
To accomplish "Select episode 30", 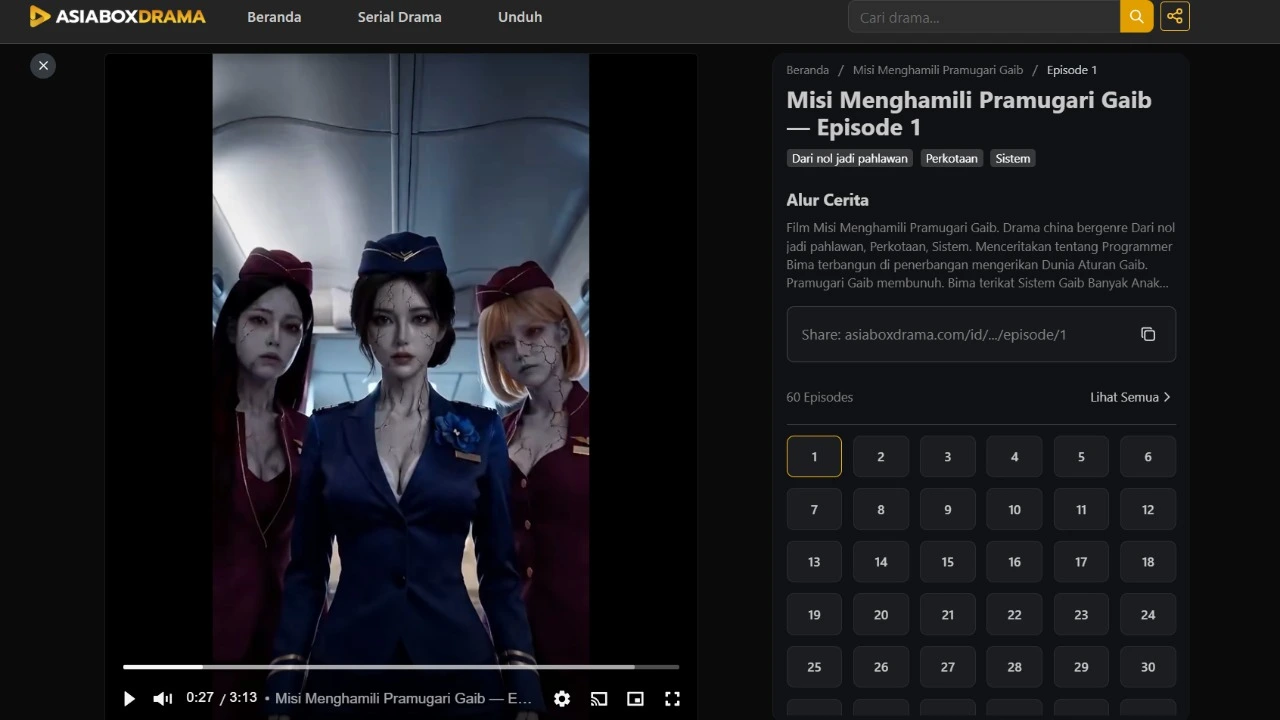I will [1148, 667].
